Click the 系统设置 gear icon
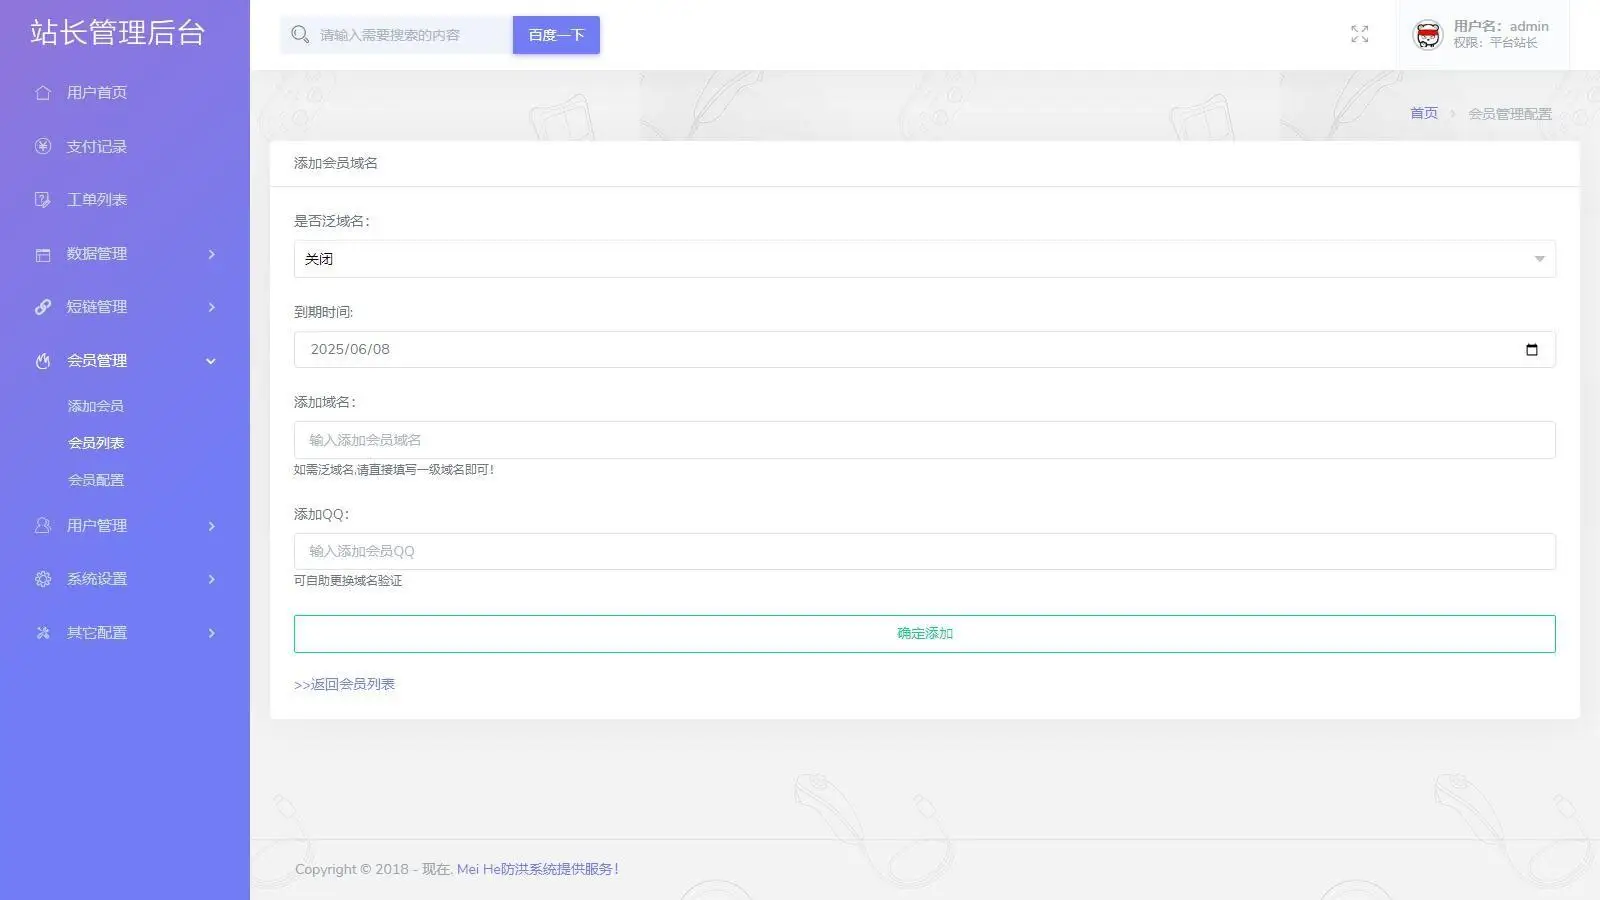 43,579
